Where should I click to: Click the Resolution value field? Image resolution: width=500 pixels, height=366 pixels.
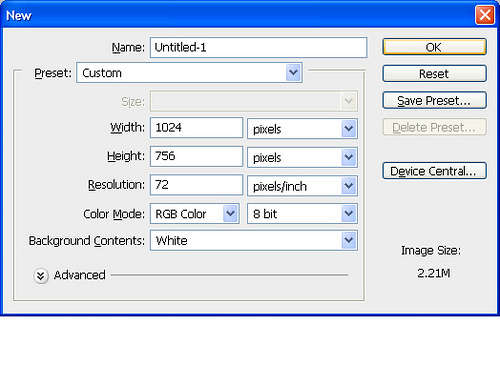(196, 185)
